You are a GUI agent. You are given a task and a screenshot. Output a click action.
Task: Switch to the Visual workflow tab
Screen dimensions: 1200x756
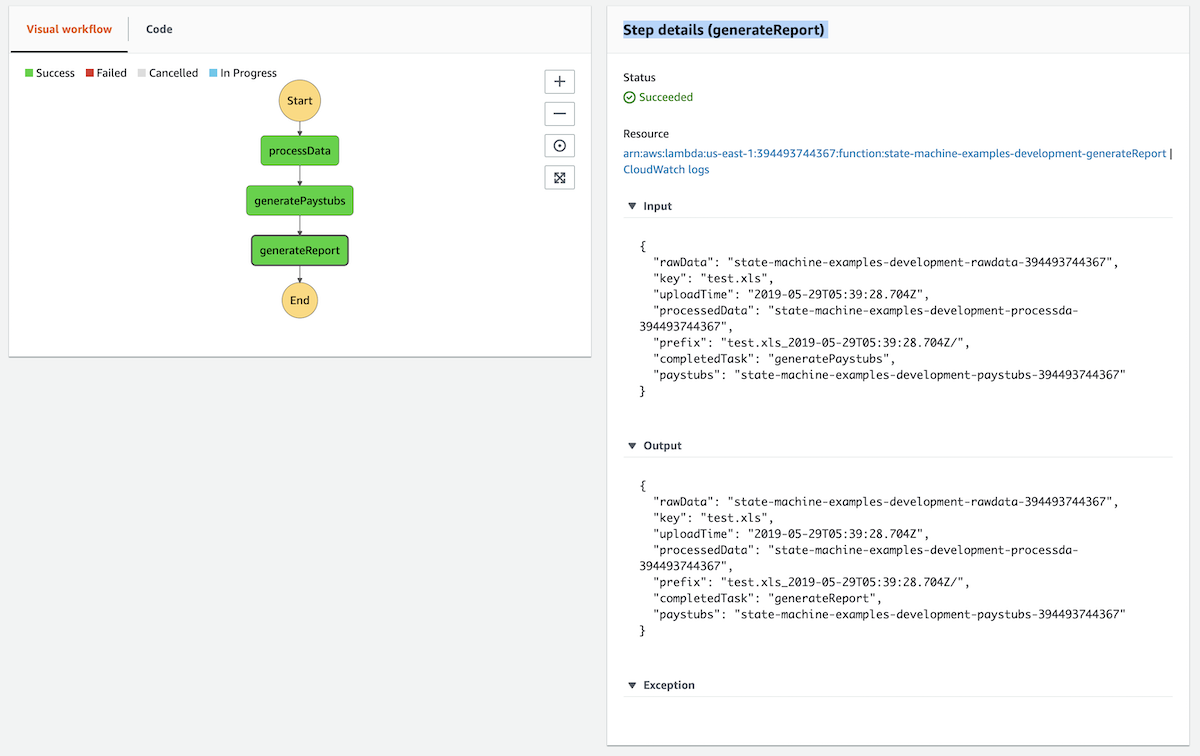tap(68, 29)
